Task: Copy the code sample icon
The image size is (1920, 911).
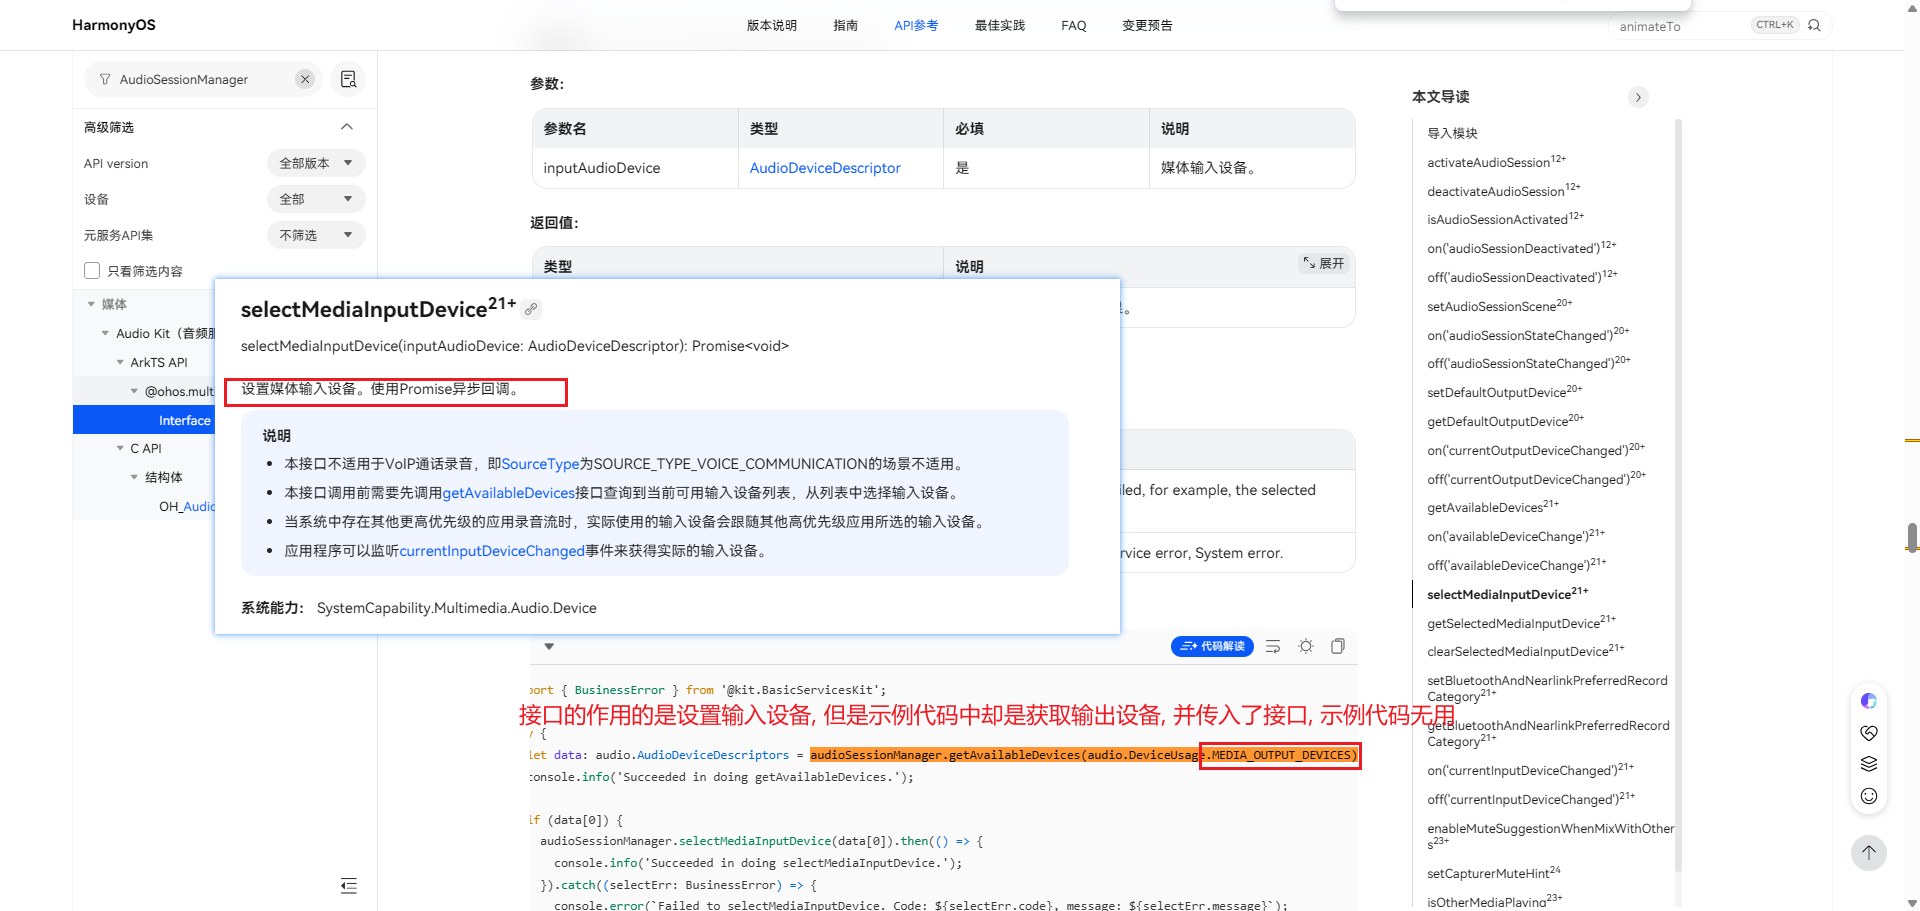Action: coord(1338,646)
